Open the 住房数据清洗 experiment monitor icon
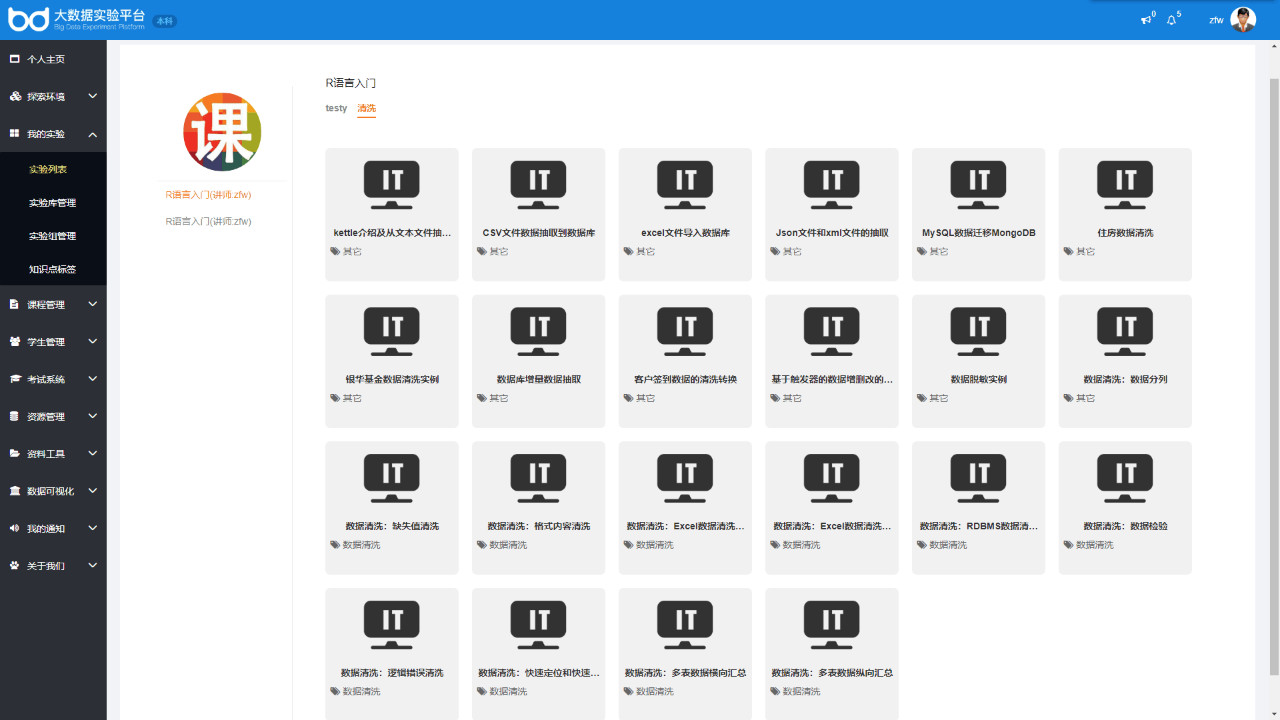This screenshot has height=720, width=1280. pos(1124,184)
